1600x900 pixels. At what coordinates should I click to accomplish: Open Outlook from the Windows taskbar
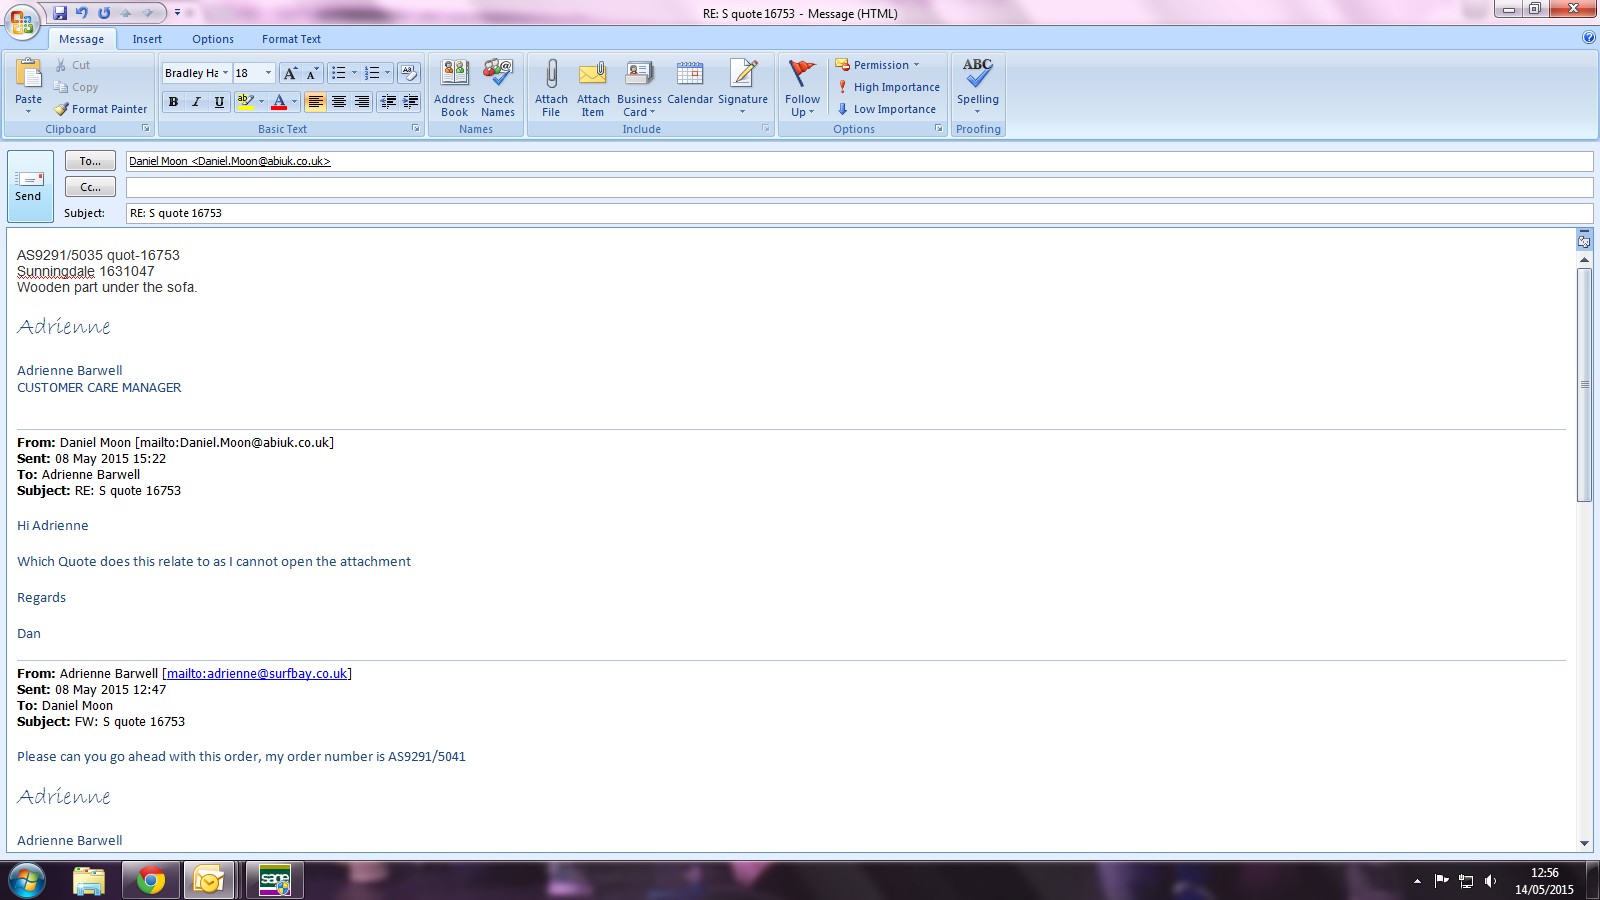click(210, 880)
